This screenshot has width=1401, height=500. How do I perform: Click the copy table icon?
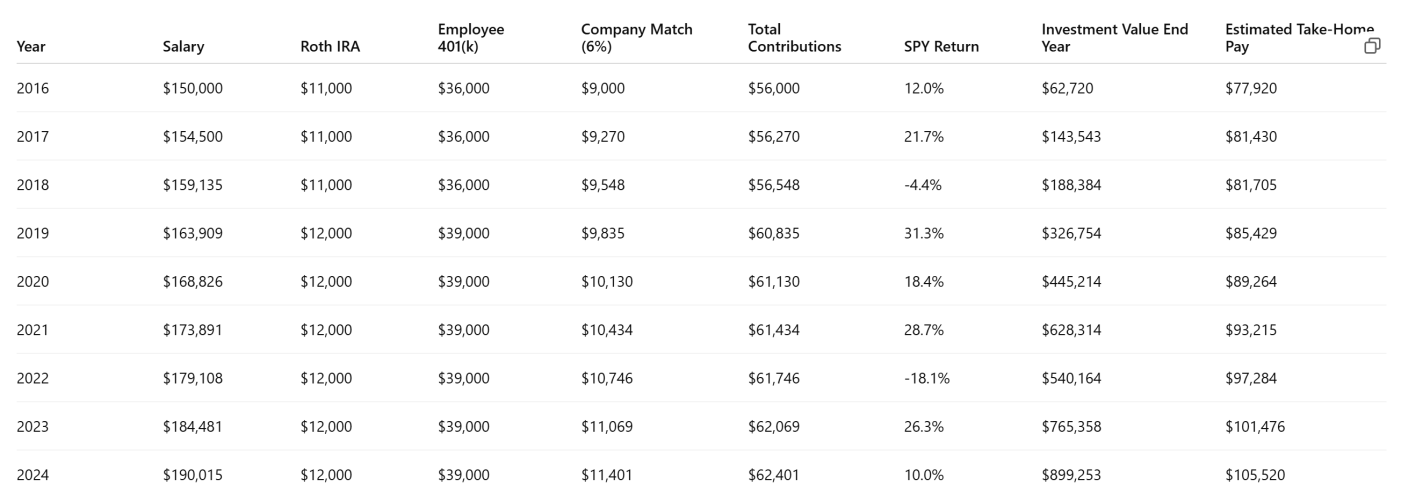pos(1373,46)
